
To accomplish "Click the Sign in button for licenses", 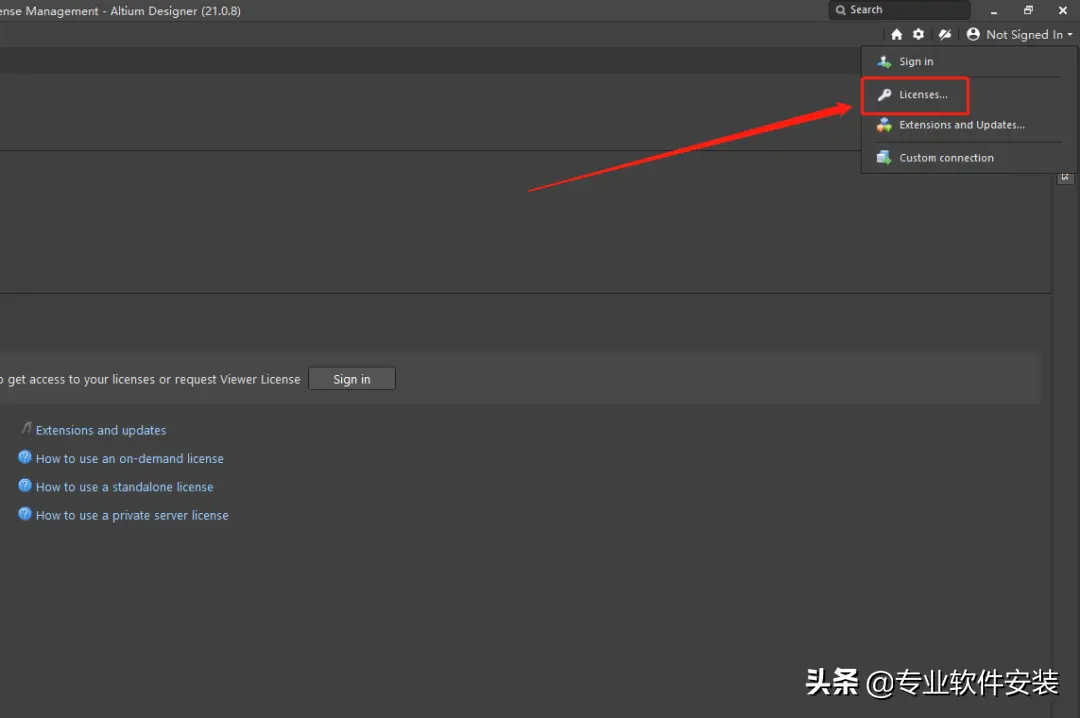I will (x=352, y=379).
